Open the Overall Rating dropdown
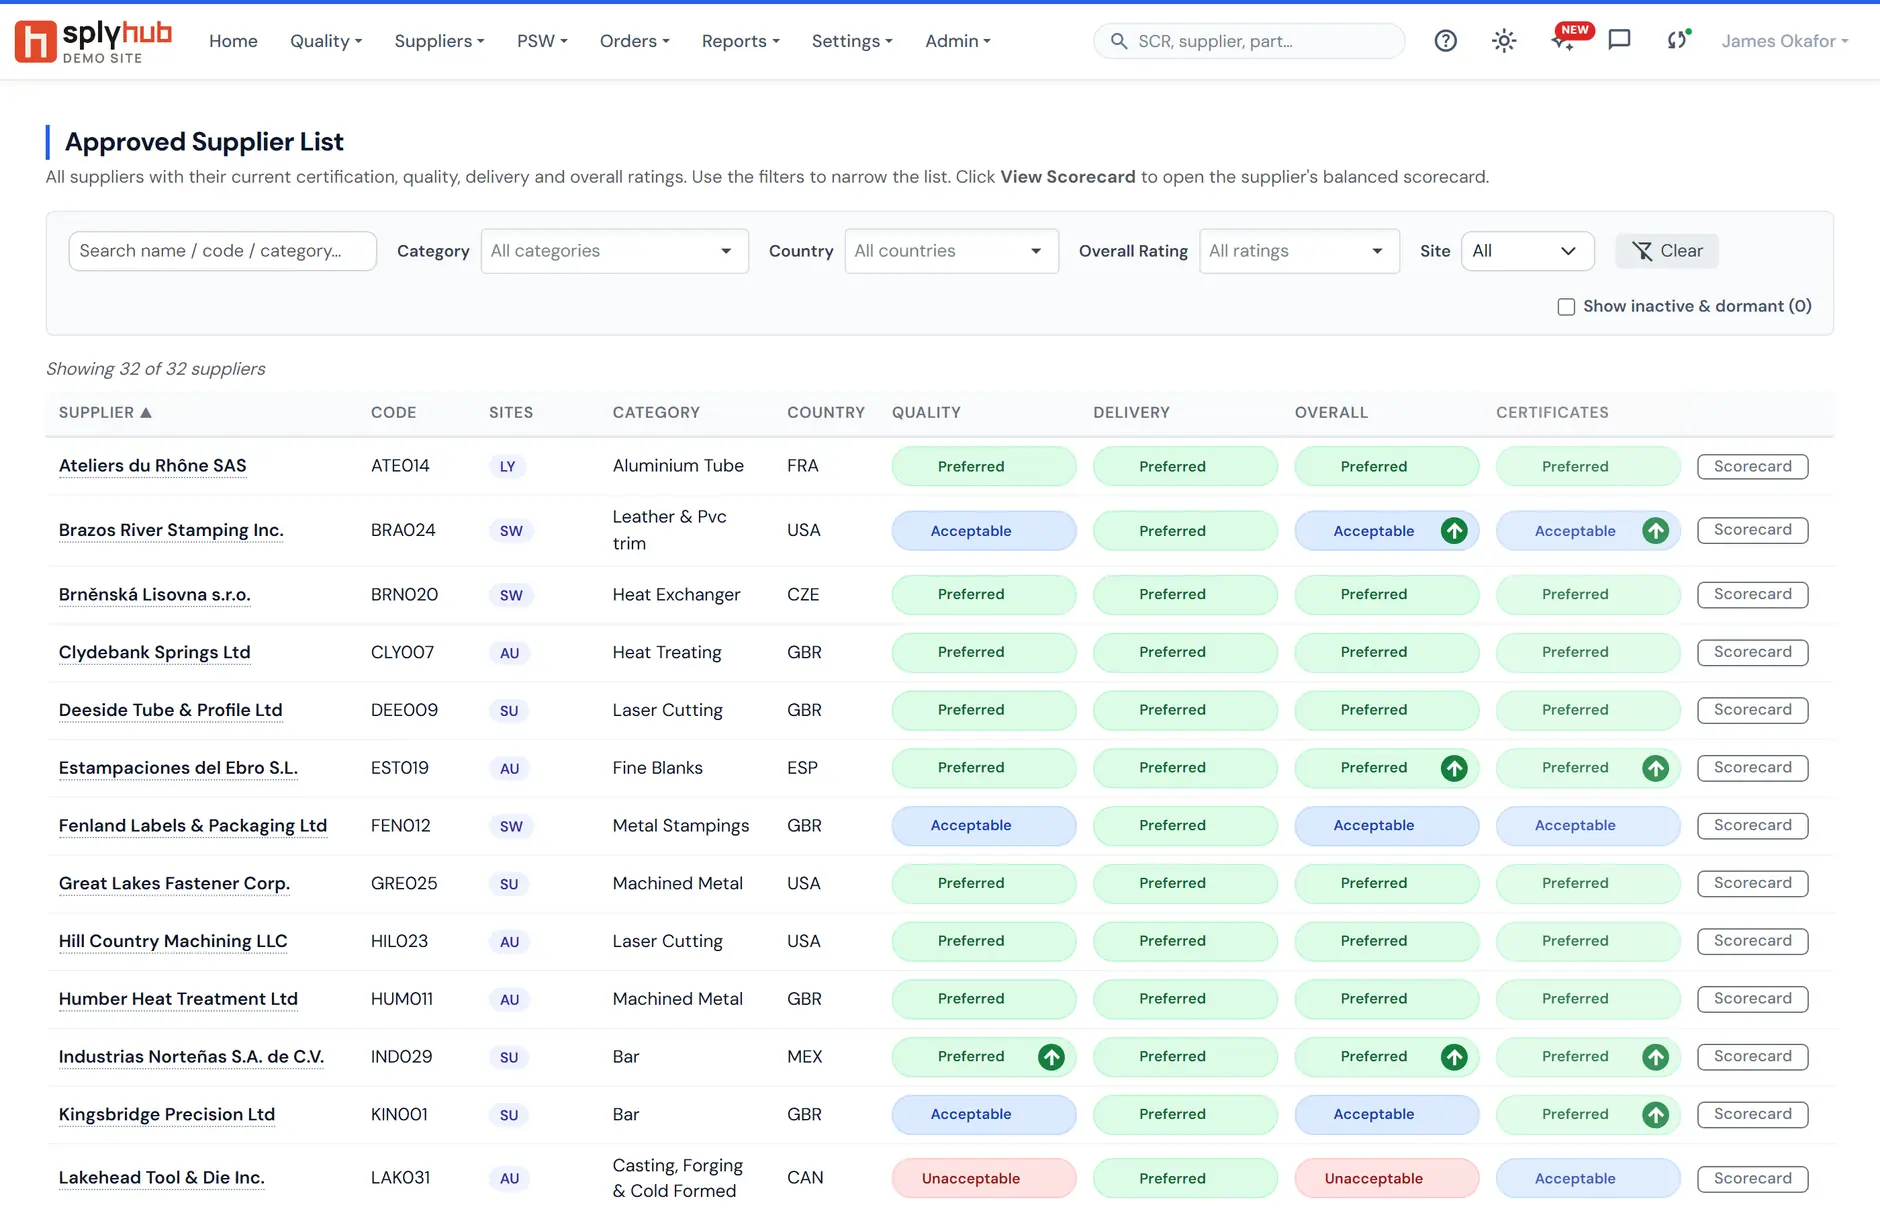 1299,251
